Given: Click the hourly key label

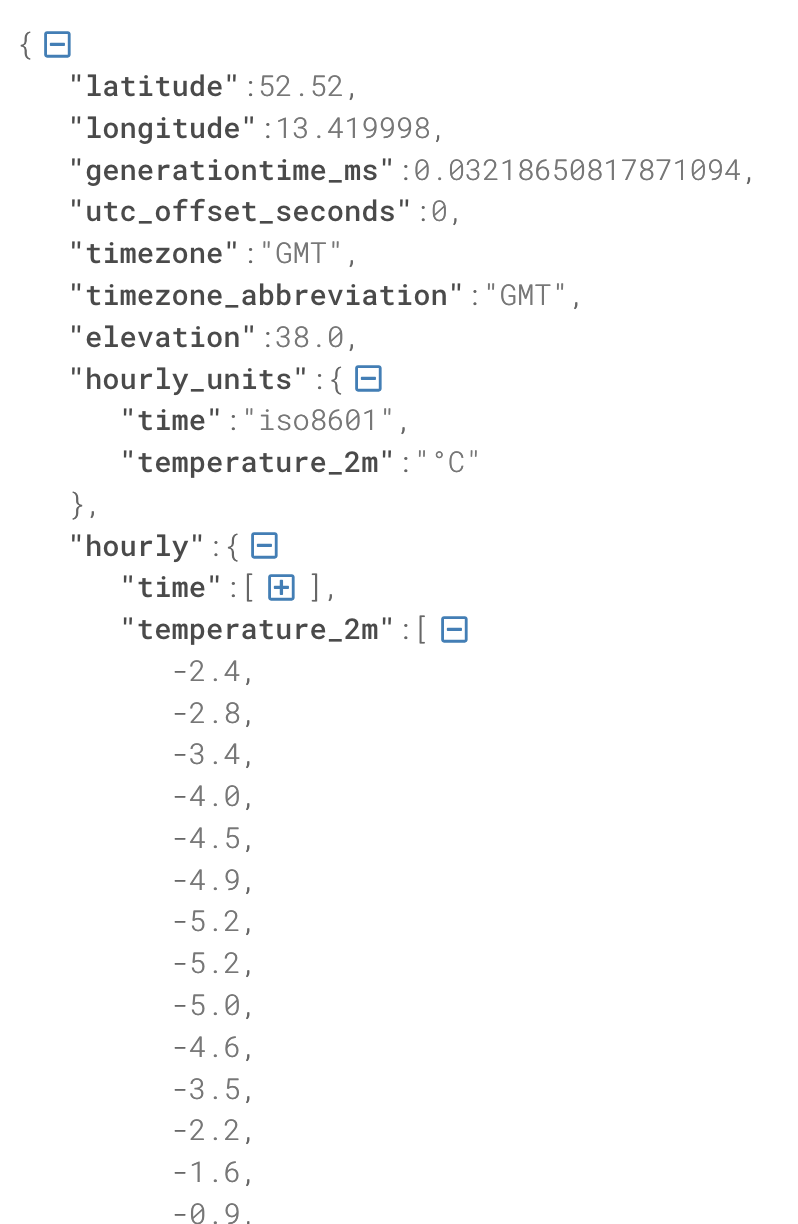Looking at the screenshot, I should pos(138,547).
